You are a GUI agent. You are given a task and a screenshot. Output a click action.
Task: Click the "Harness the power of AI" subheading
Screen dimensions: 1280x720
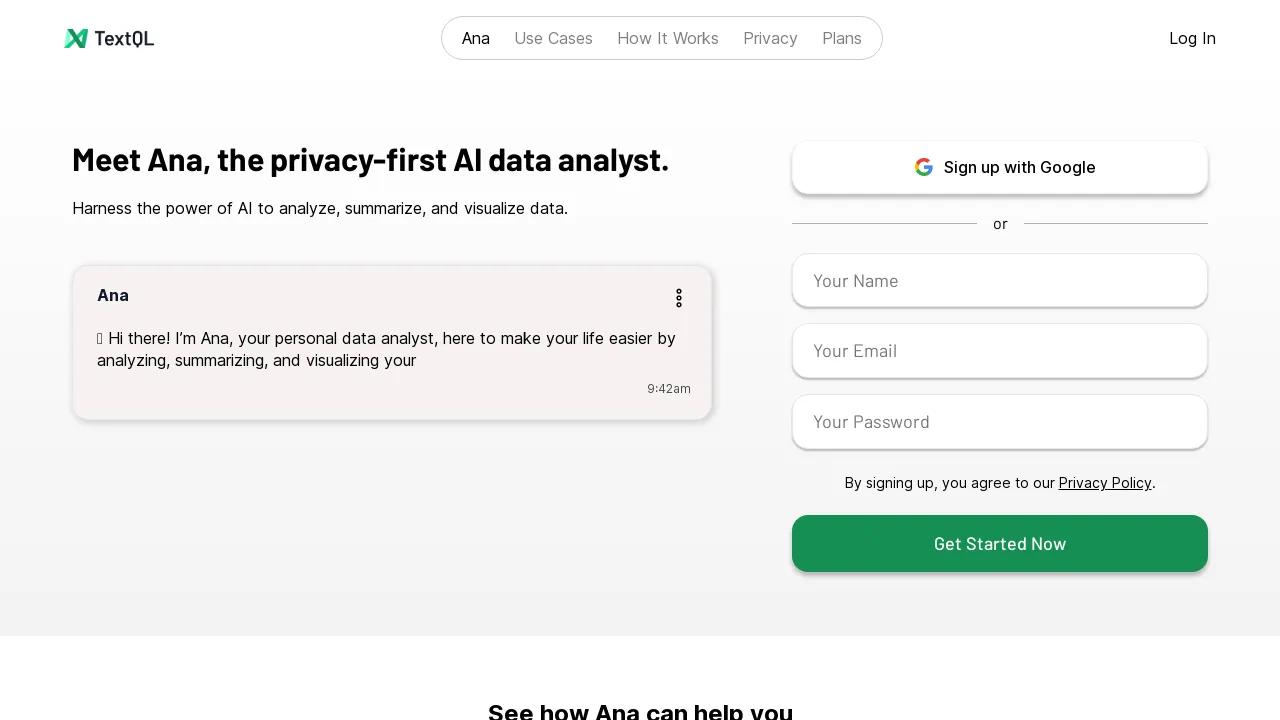click(x=320, y=208)
